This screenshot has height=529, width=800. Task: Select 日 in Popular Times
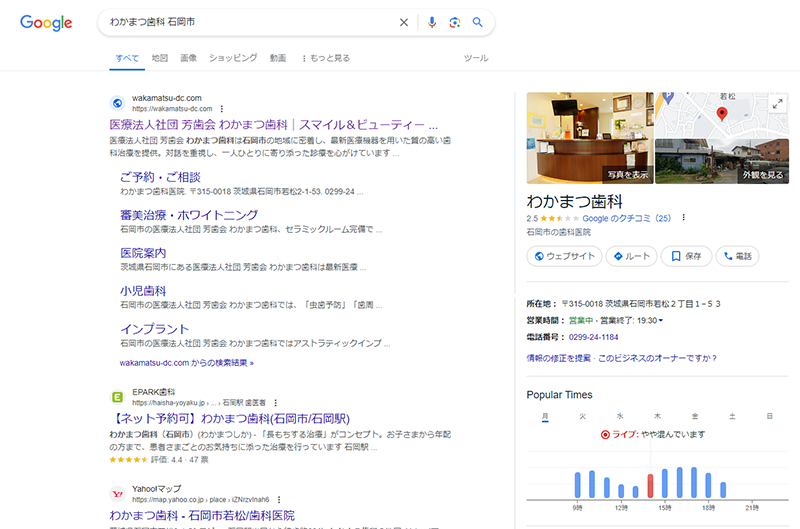tap(769, 416)
